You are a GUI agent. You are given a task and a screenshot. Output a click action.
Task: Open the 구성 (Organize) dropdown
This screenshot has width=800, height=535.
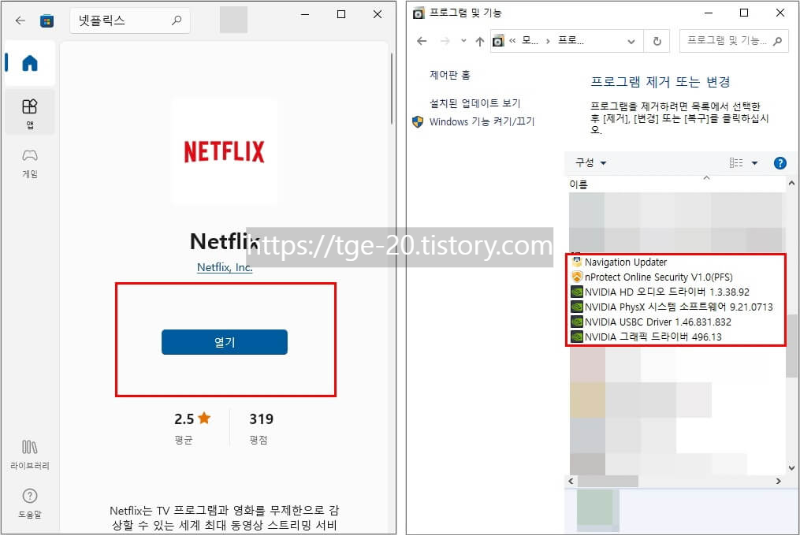coord(590,163)
